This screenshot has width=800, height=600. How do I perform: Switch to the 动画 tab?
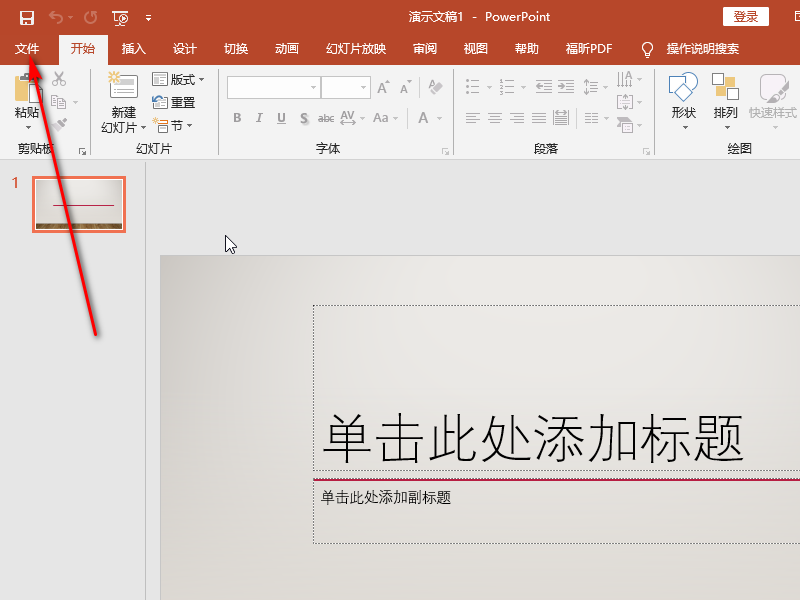(287, 48)
